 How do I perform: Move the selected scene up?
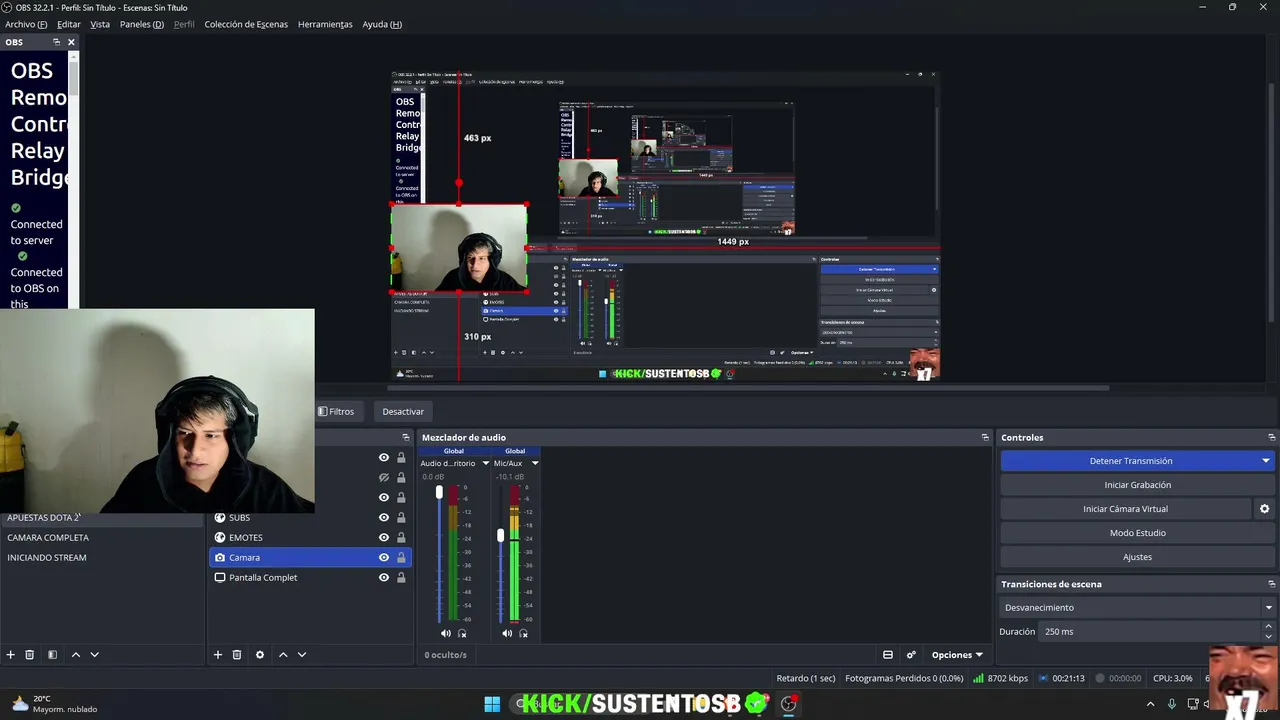click(75, 655)
